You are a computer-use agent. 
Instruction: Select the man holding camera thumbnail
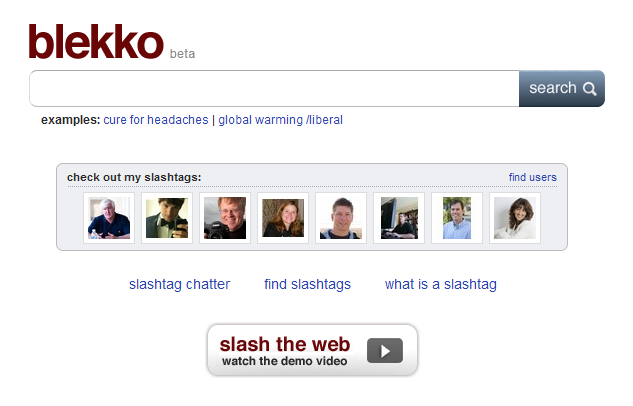[225, 218]
